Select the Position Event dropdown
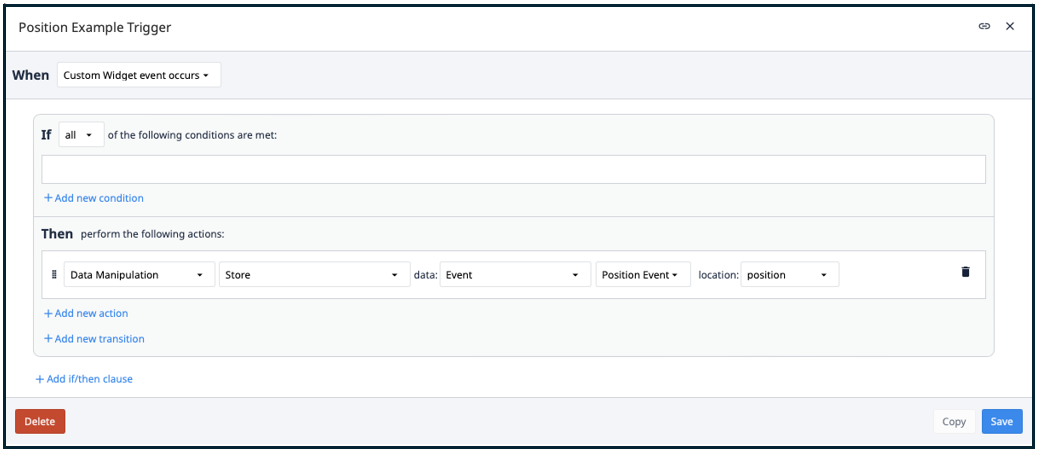 click(643, 275)
